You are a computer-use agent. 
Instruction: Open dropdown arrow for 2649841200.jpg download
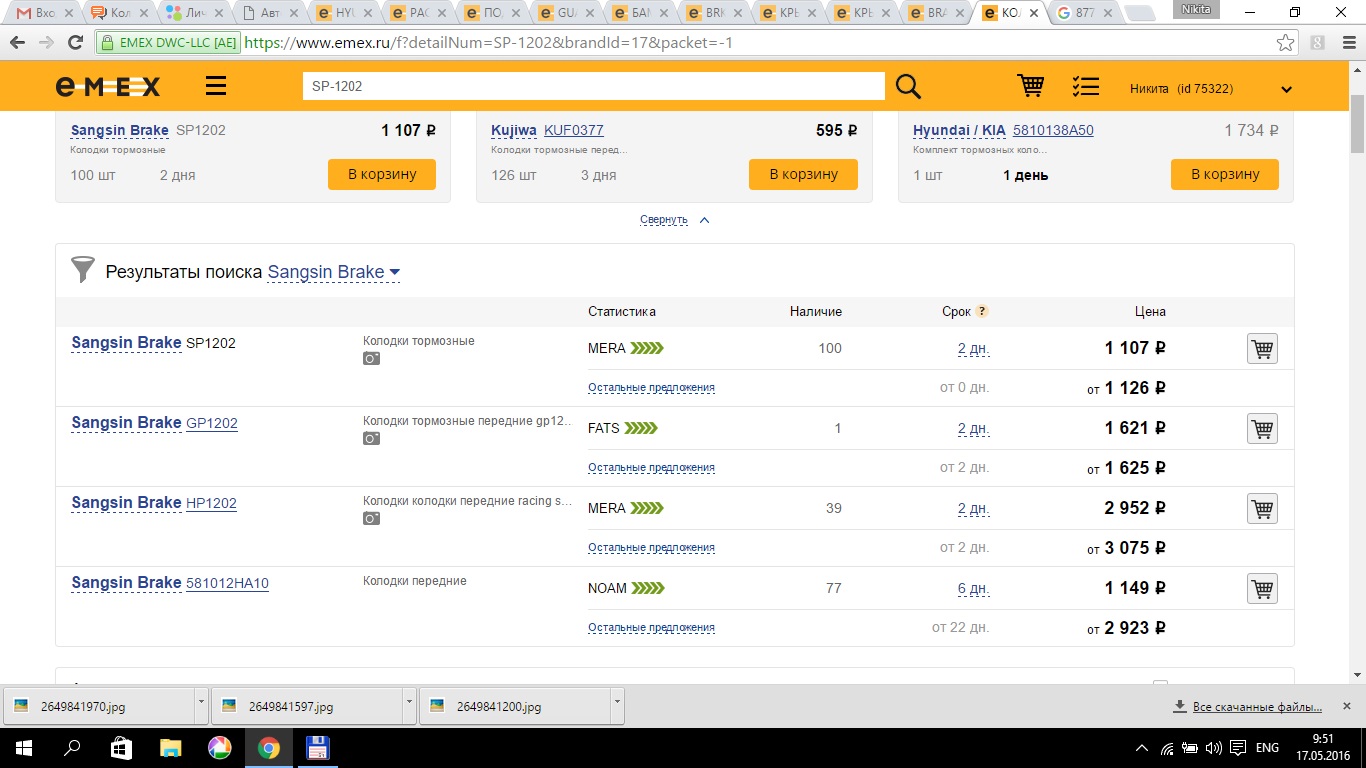[x=616, y=705]
